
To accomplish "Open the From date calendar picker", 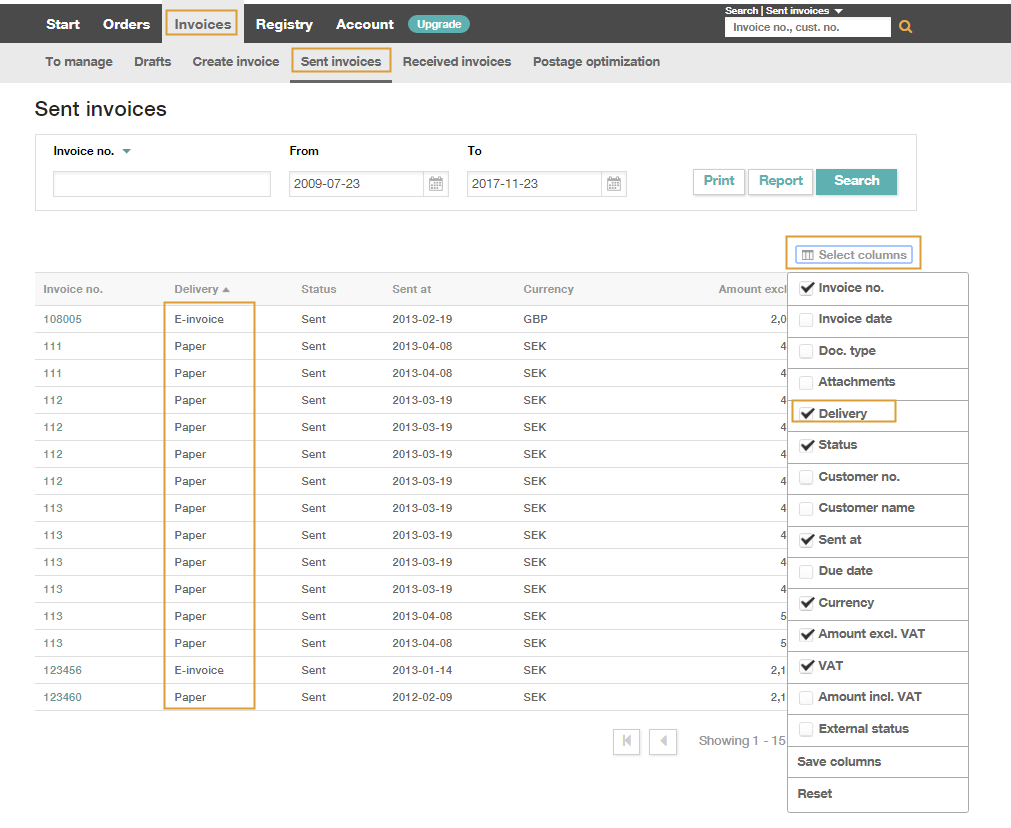I will point(436,184).
